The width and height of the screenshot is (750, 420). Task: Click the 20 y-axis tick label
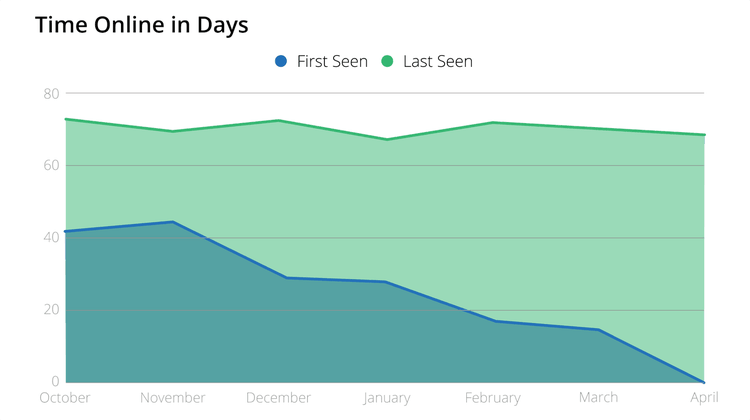[50, 310]
